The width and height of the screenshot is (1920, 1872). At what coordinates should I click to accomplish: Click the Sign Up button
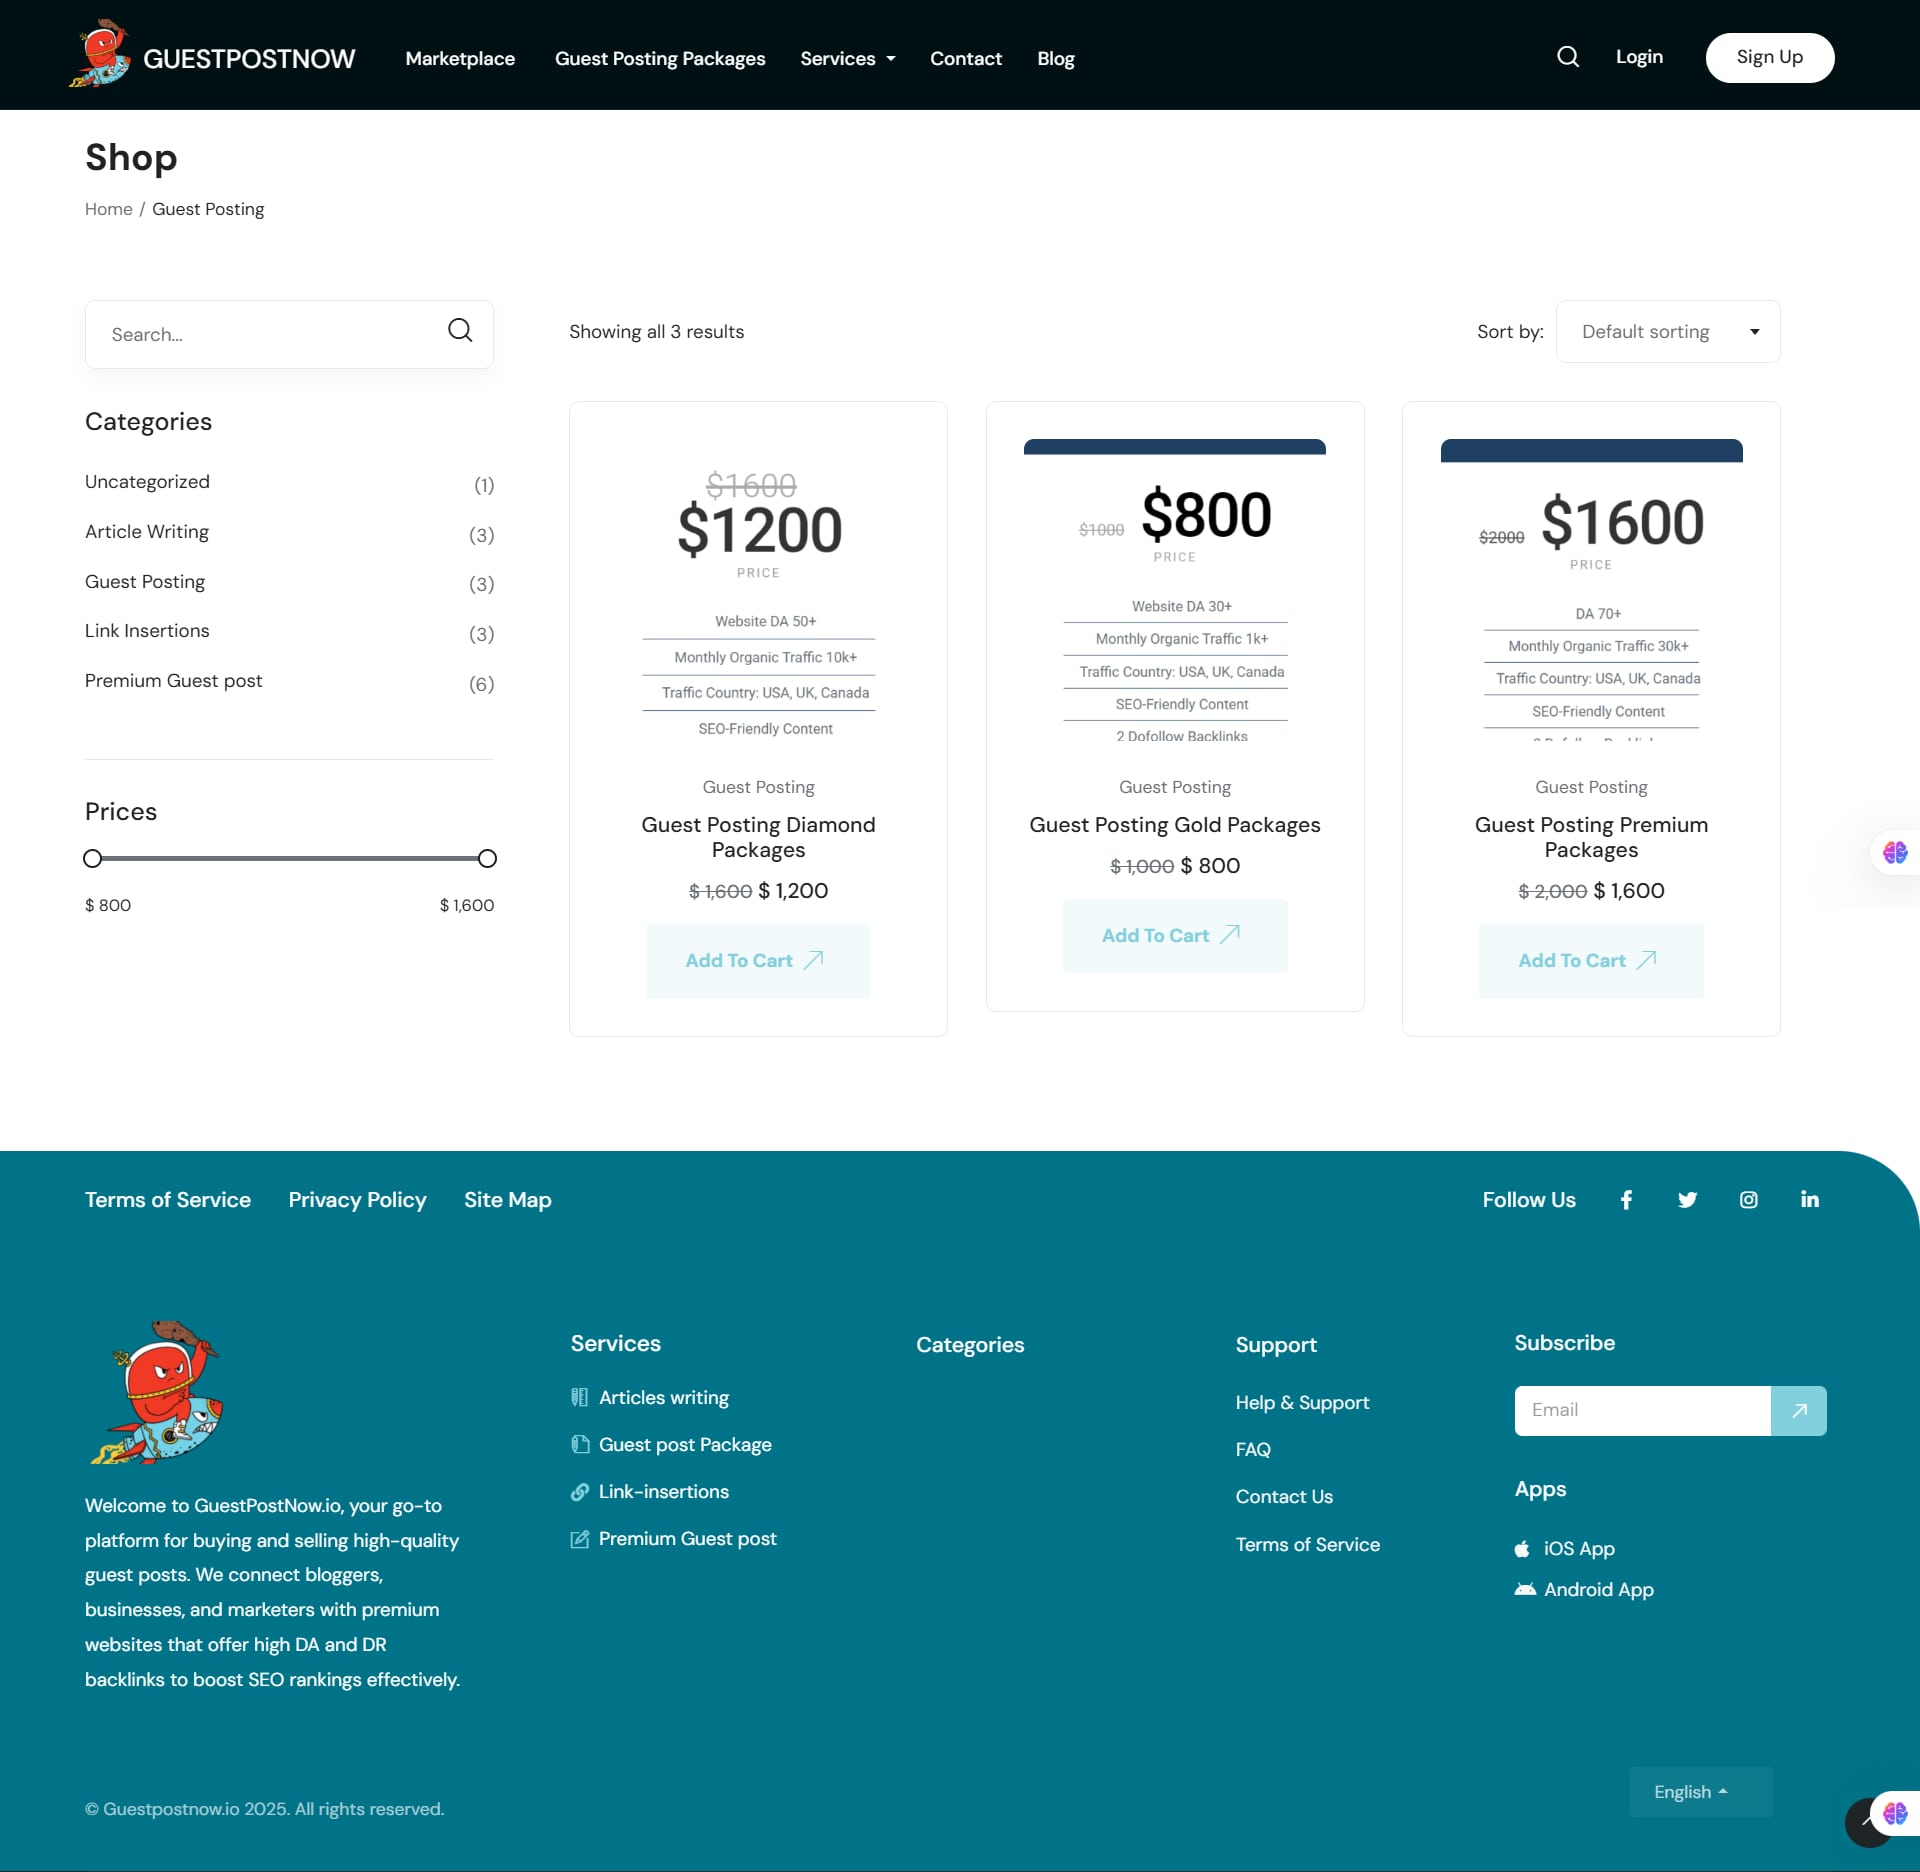(1769, 57)
